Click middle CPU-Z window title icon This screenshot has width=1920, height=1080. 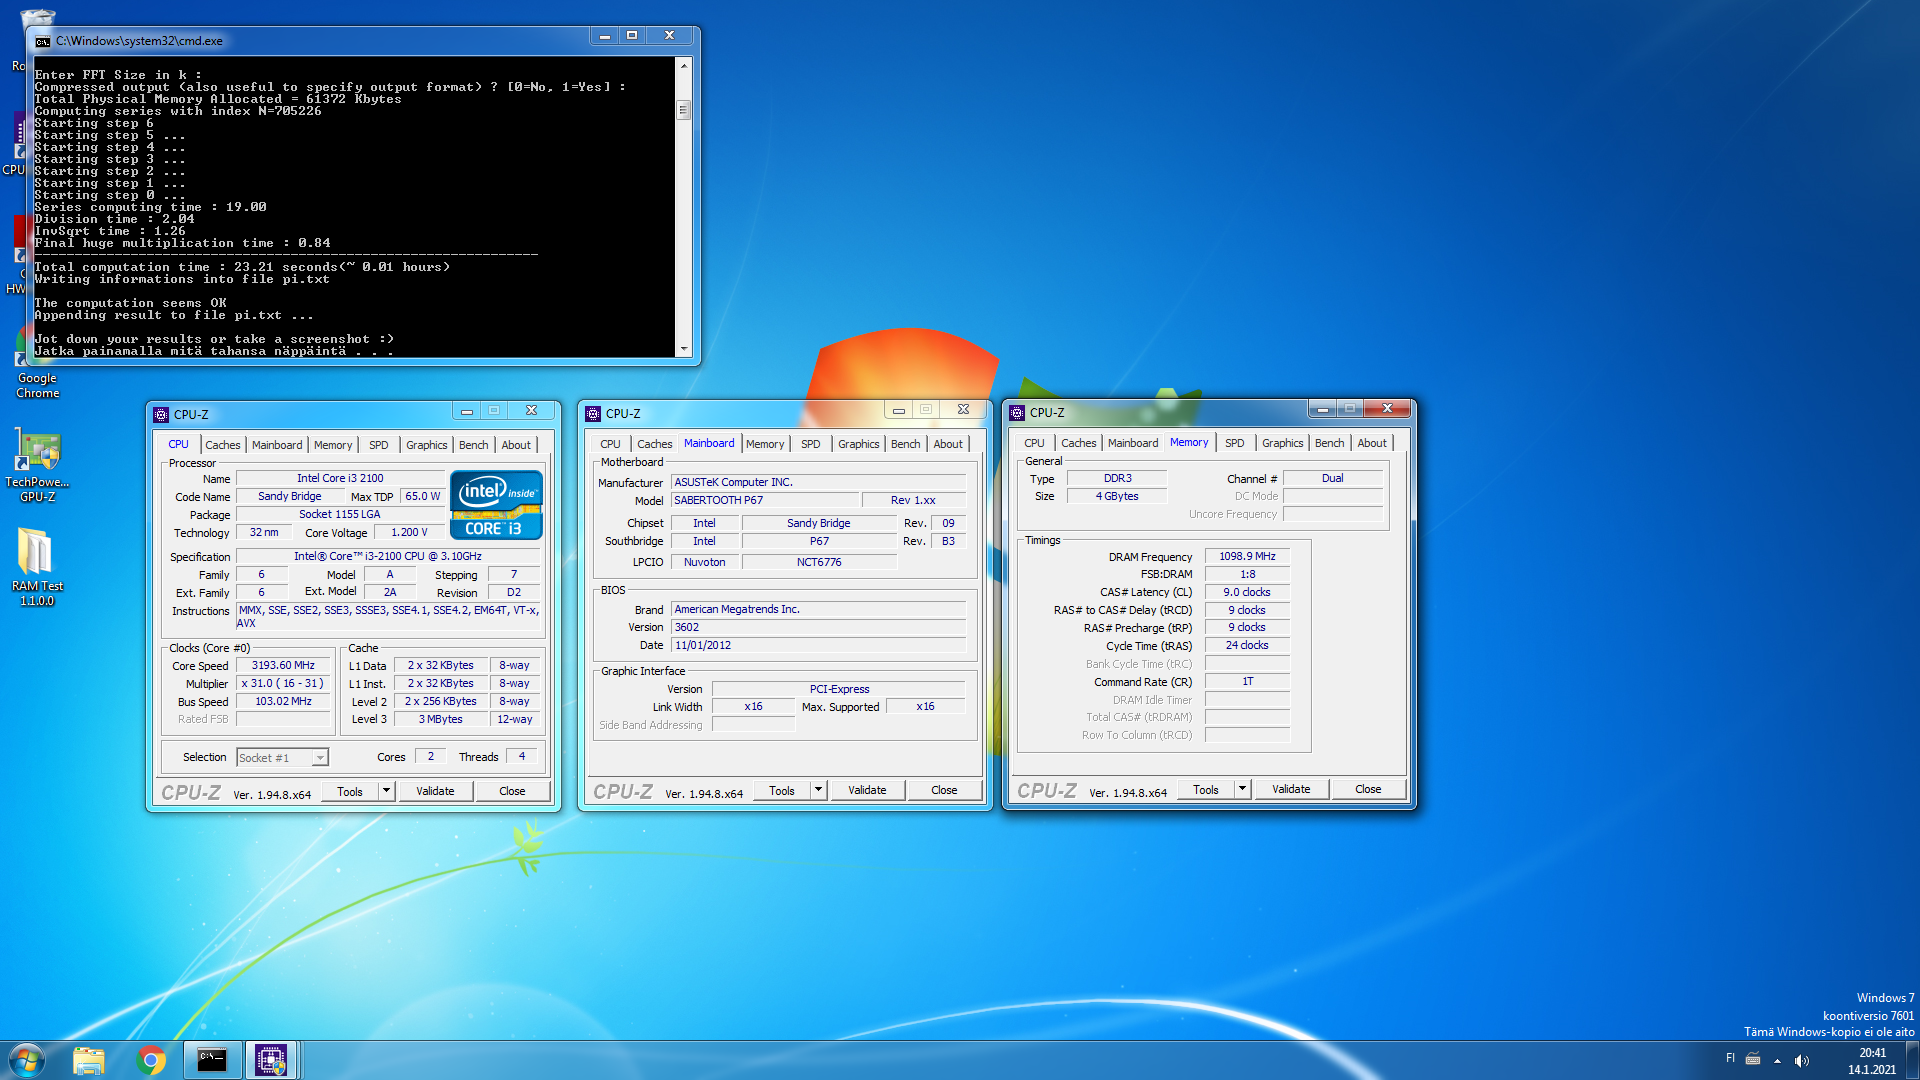tap(593, 413)
